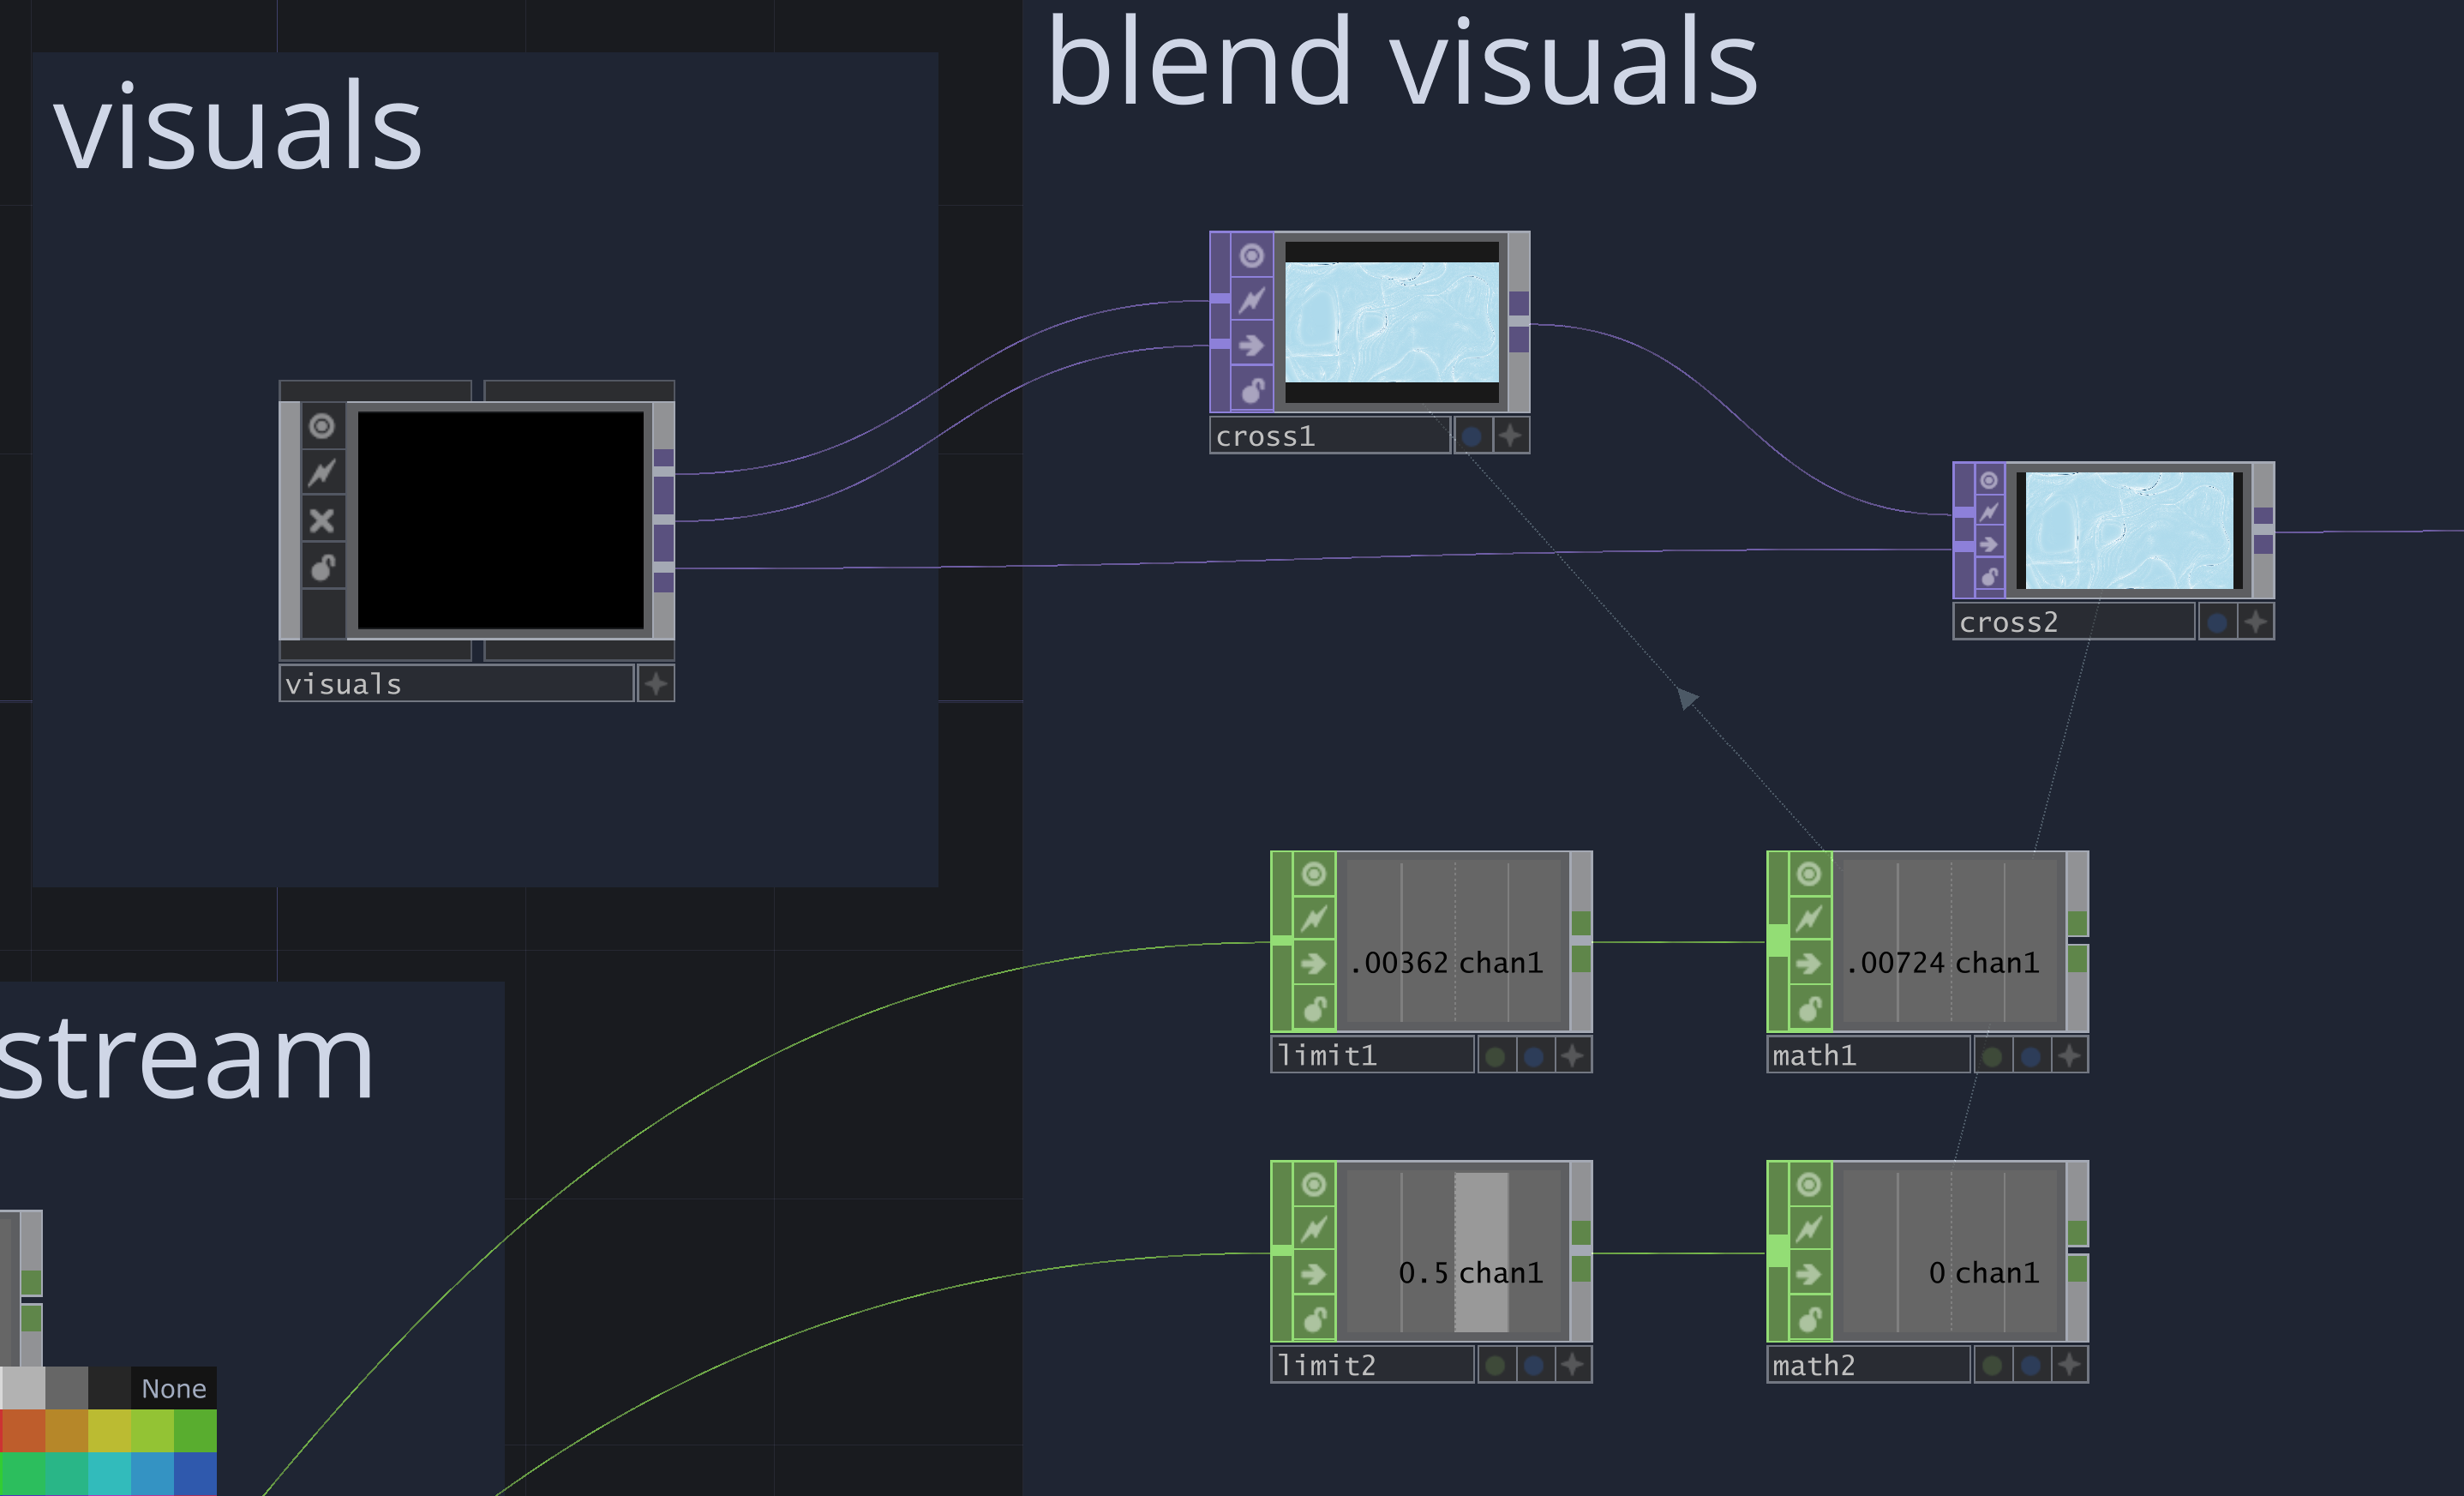Viewport: 2464px width, 1496px height.
Task: Pick the light gray color swatch
Action: (23, 1388)
